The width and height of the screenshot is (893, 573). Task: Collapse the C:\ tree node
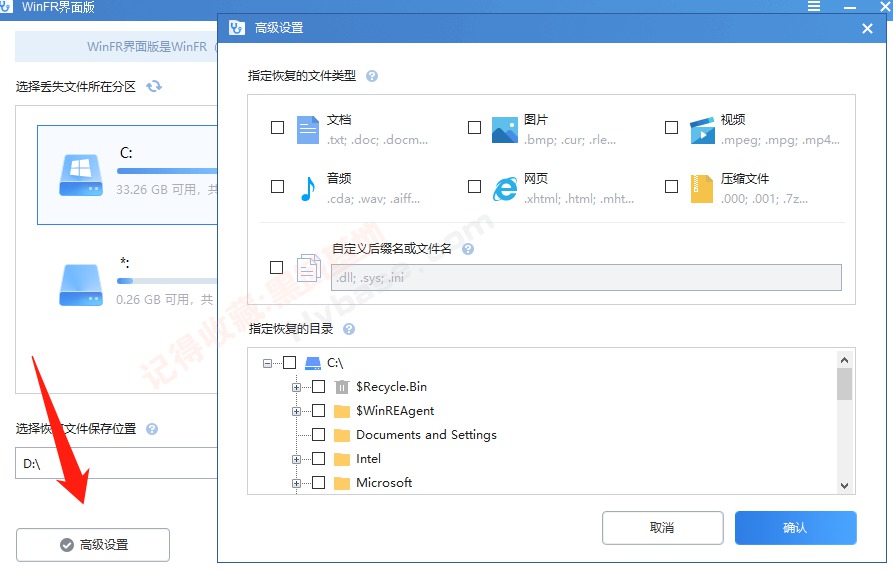point(267,363)
